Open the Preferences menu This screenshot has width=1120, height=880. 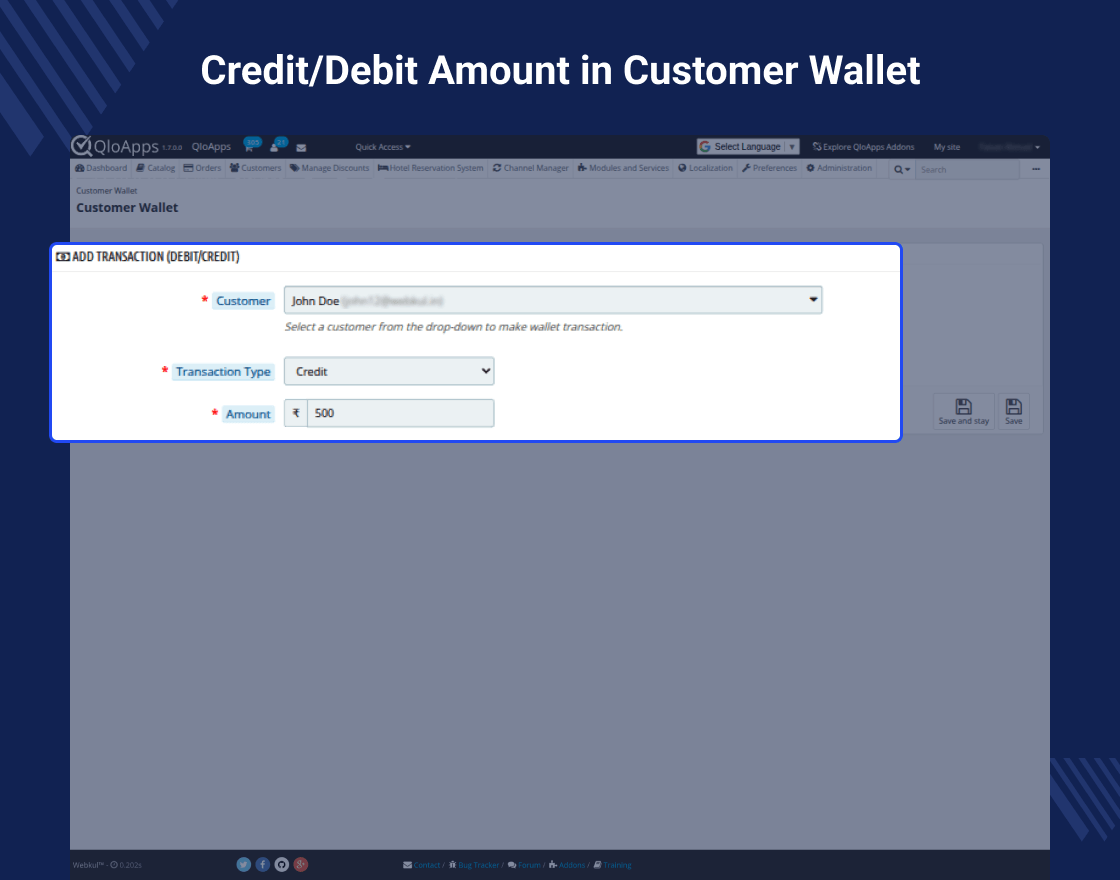[x=769, y=169]
